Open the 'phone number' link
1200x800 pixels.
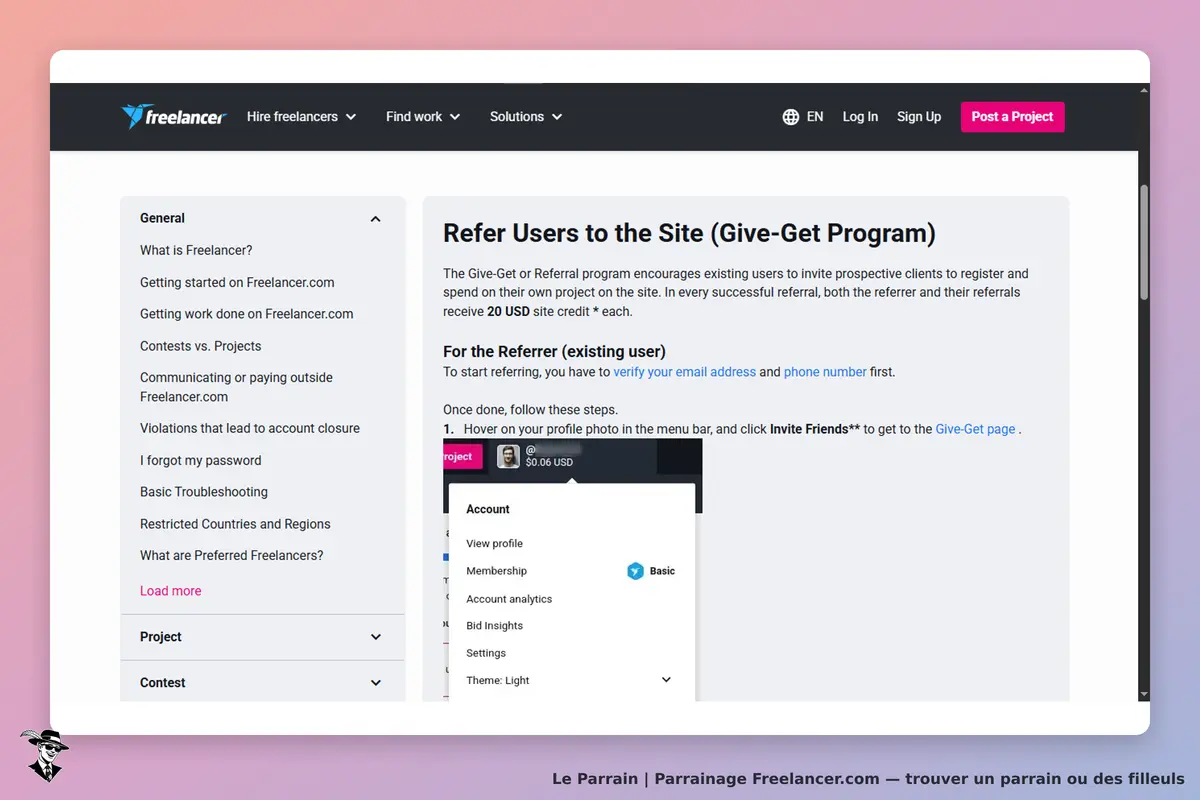(825, 372)
